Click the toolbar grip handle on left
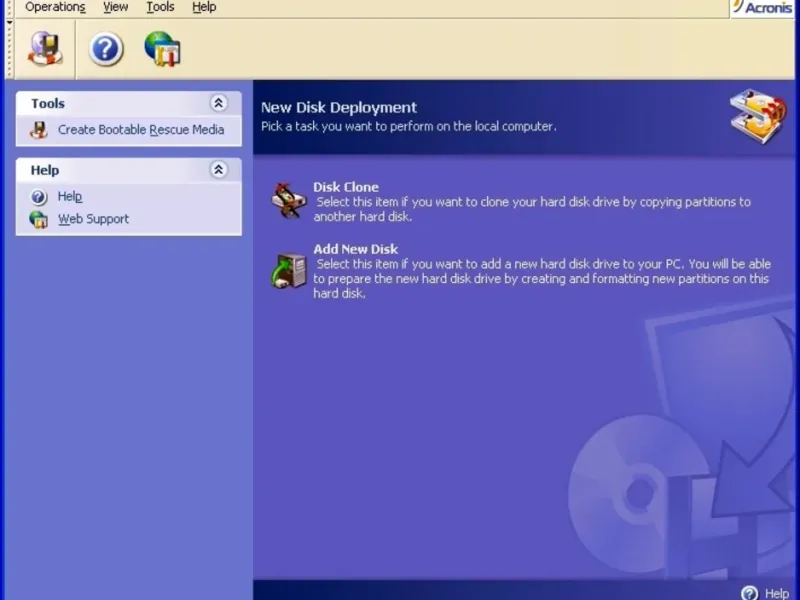This screenshot has height=600, width=800. 9,48
